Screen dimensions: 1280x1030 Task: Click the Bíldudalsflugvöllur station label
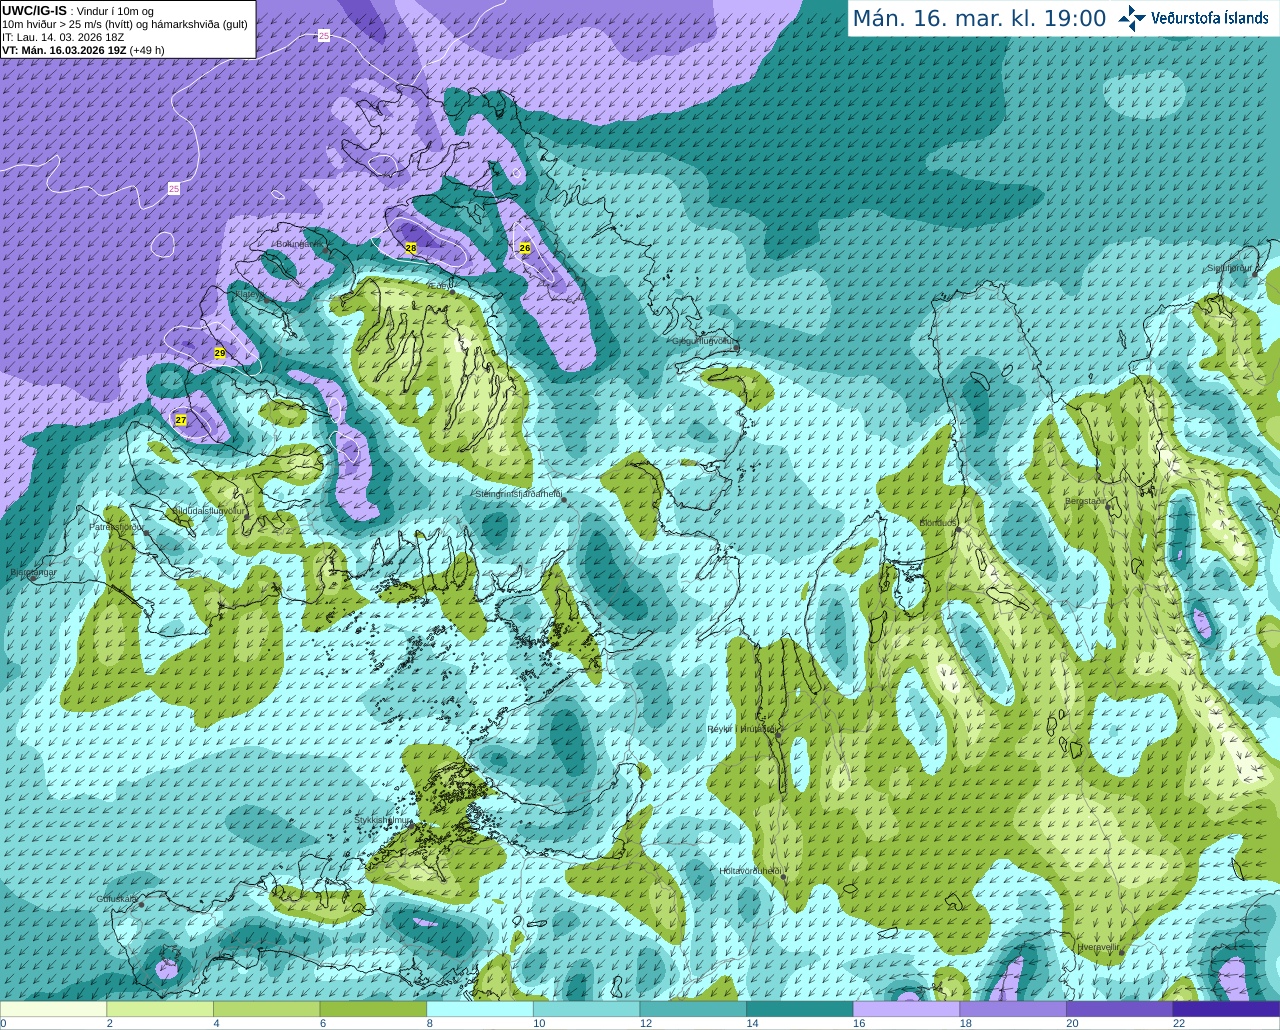point(208,510)
